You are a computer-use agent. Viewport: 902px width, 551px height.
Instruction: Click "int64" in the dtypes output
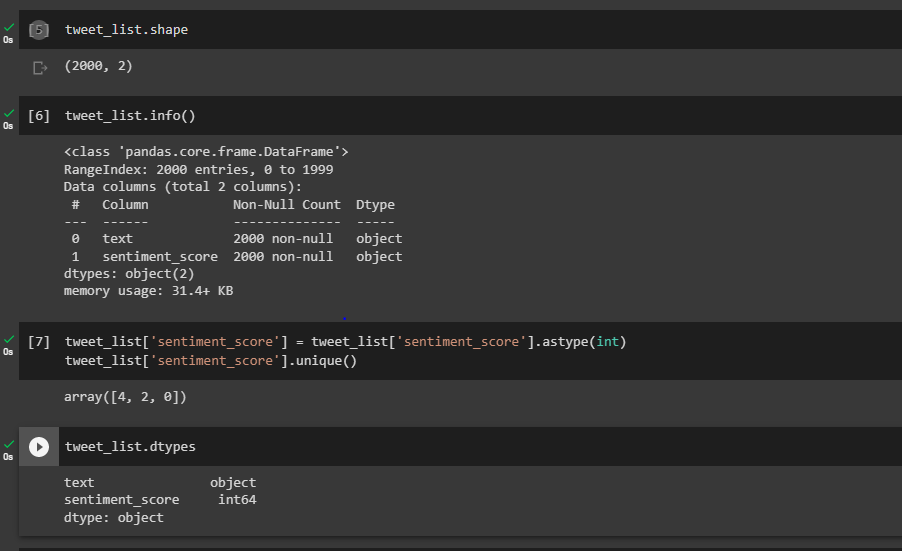point(237,500)
